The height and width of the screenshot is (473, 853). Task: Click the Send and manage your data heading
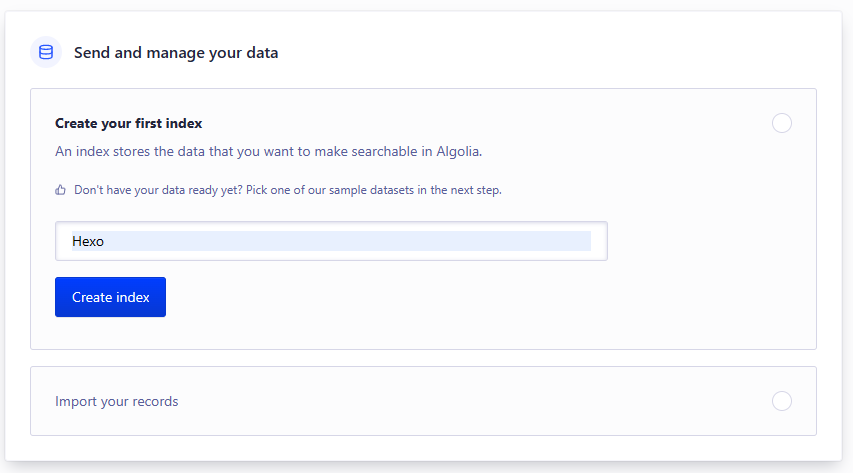[176, 52]
